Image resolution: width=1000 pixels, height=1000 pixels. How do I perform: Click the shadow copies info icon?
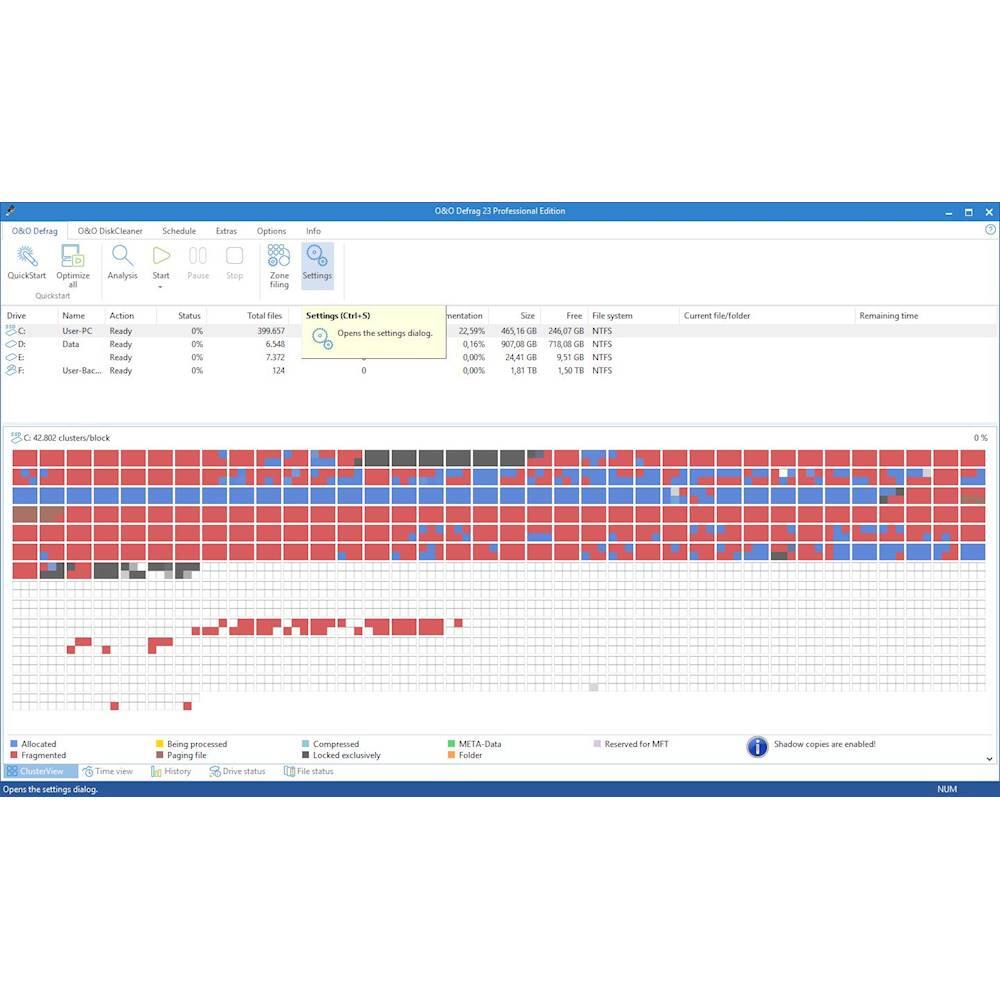(x=758, y=747)
